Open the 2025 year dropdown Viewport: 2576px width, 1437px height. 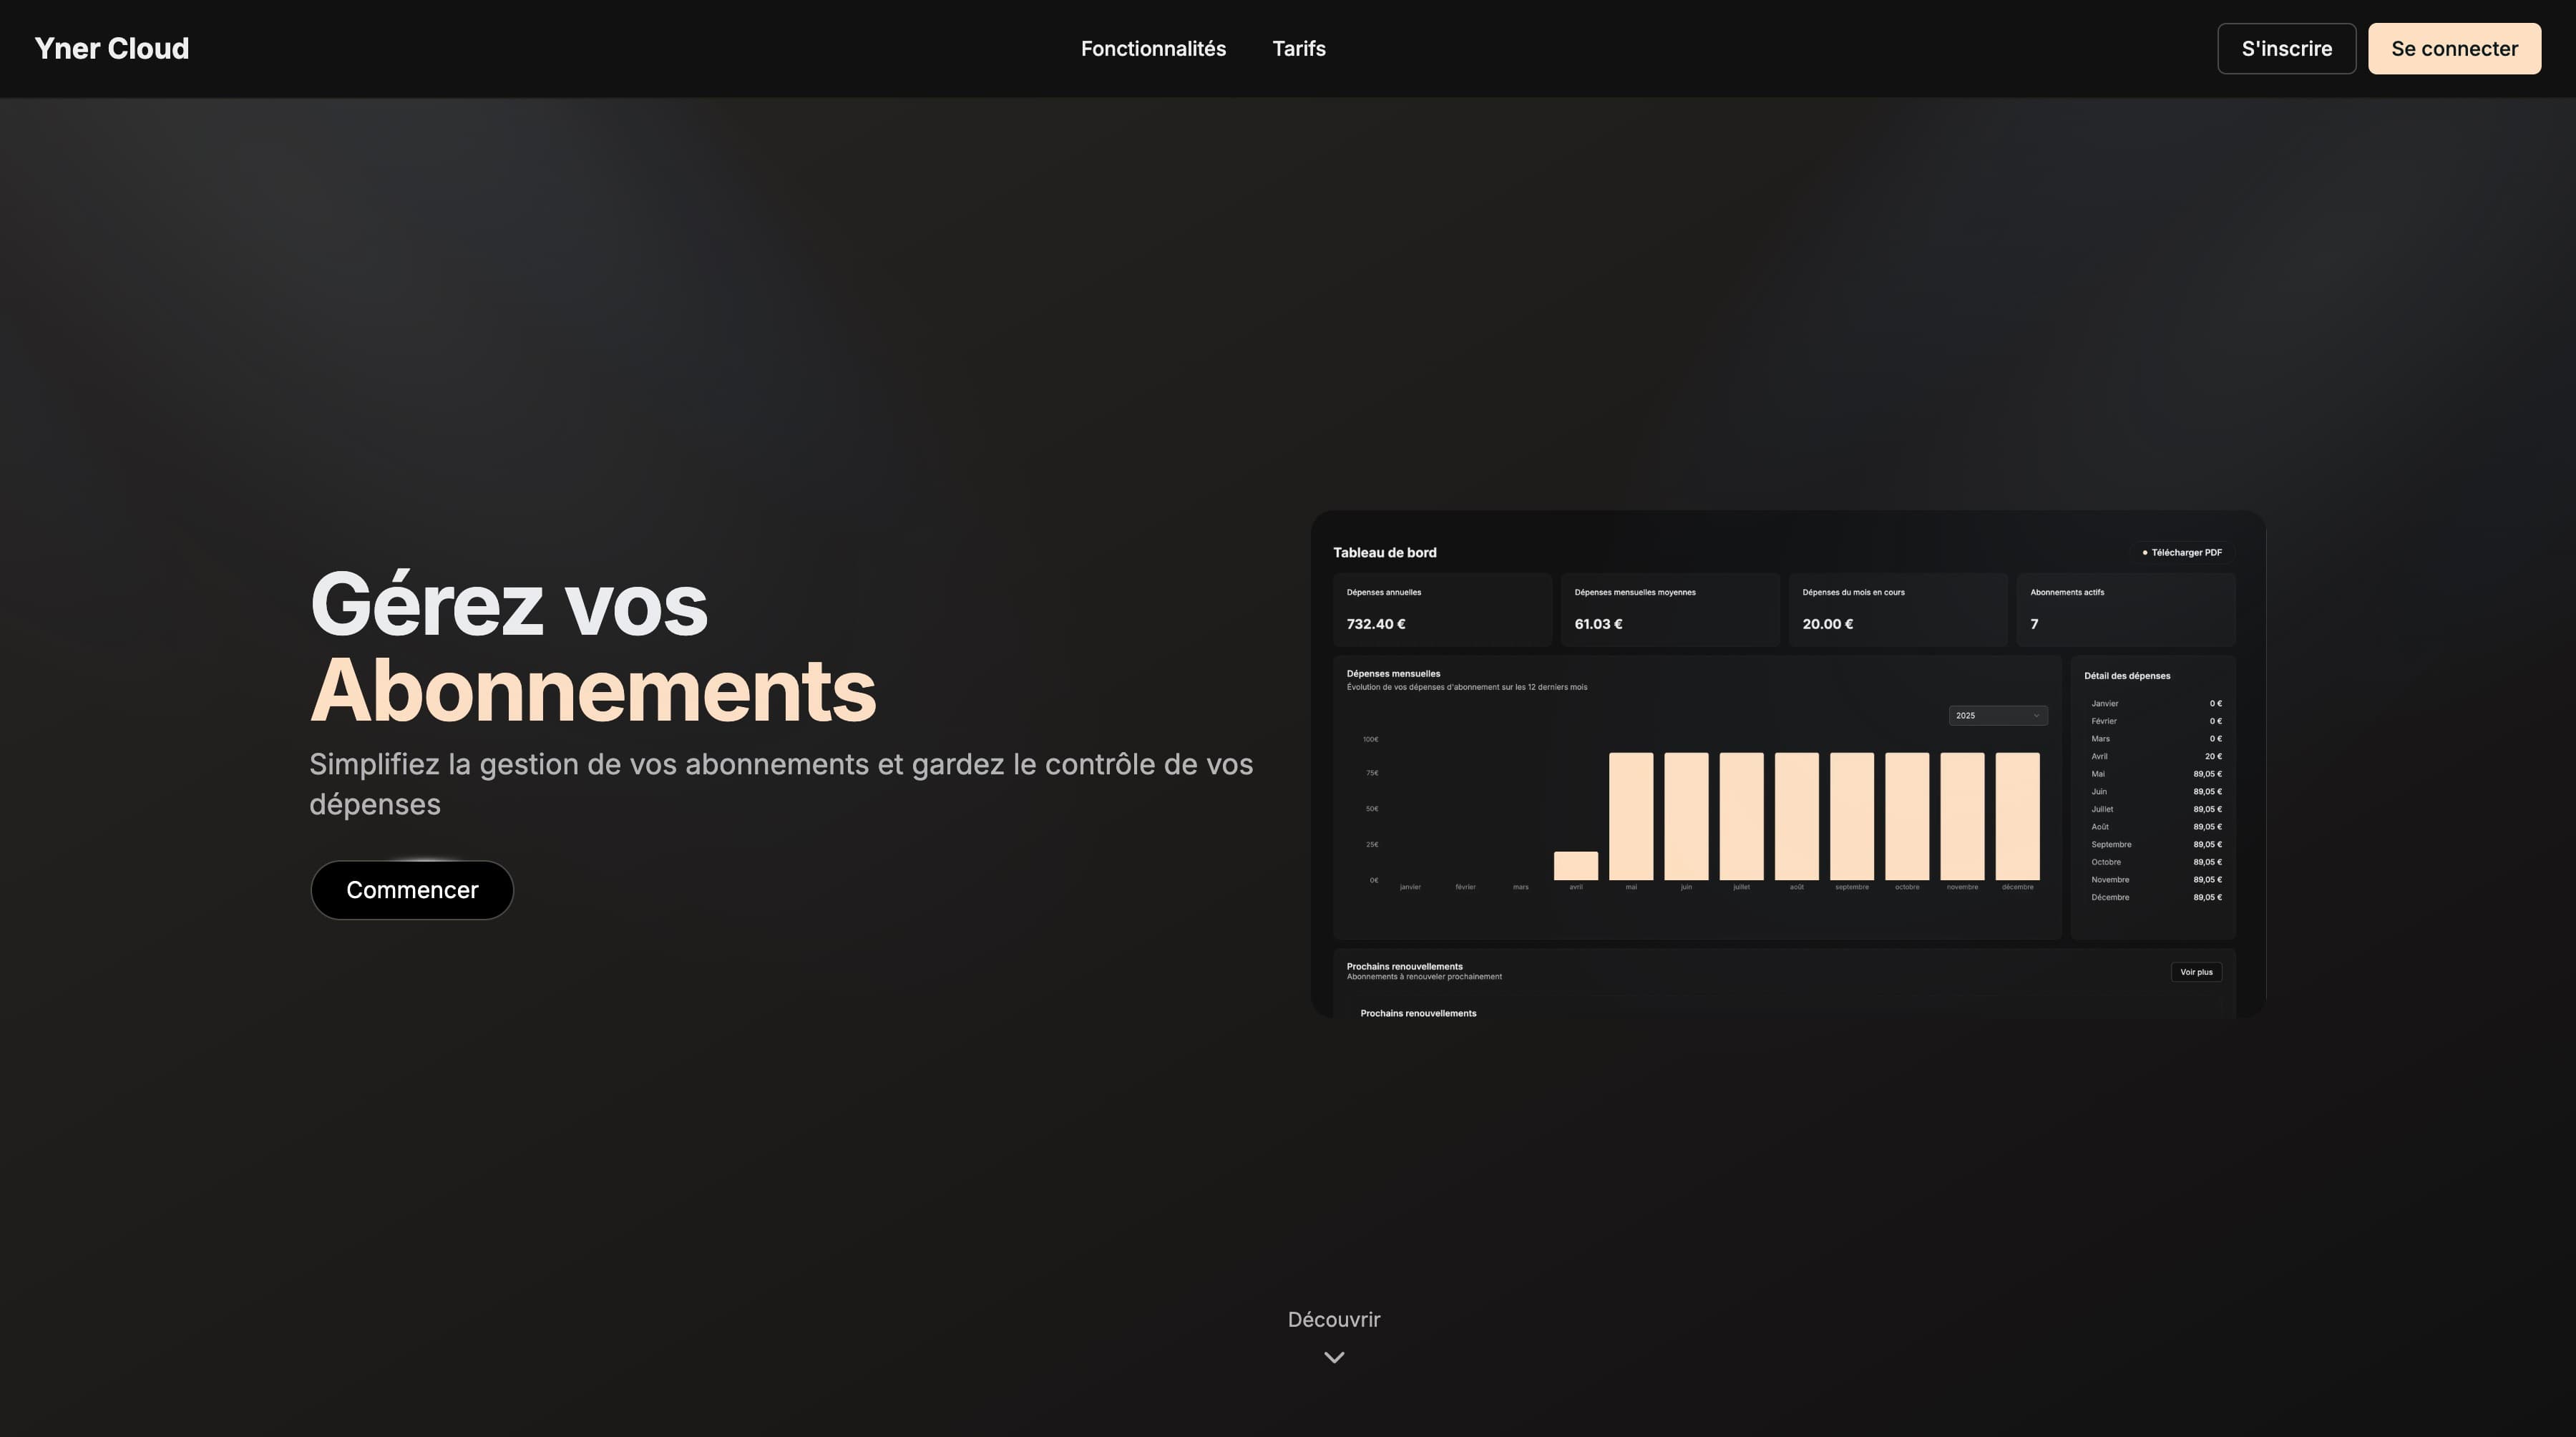[1997, 715]
